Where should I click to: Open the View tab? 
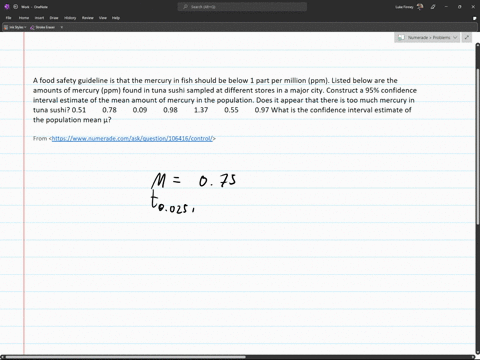pyautogui.click(x=103, y=18)
